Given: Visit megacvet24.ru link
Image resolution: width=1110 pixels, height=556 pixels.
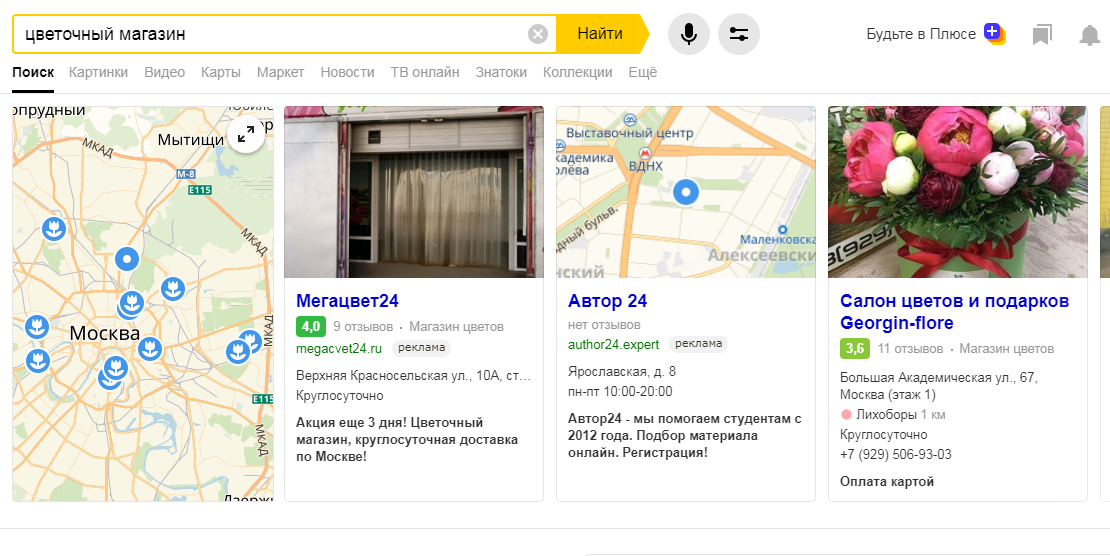Looking at the screenshot, I should pos(338,348).
